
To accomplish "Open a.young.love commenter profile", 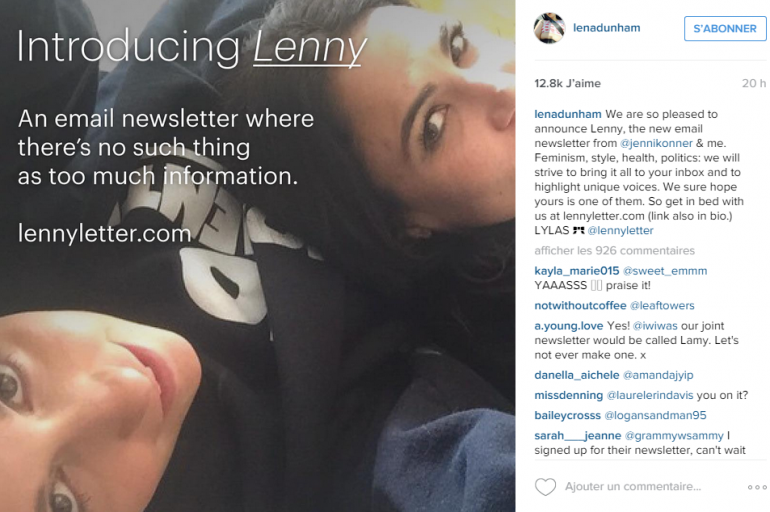I will (569, 326).
